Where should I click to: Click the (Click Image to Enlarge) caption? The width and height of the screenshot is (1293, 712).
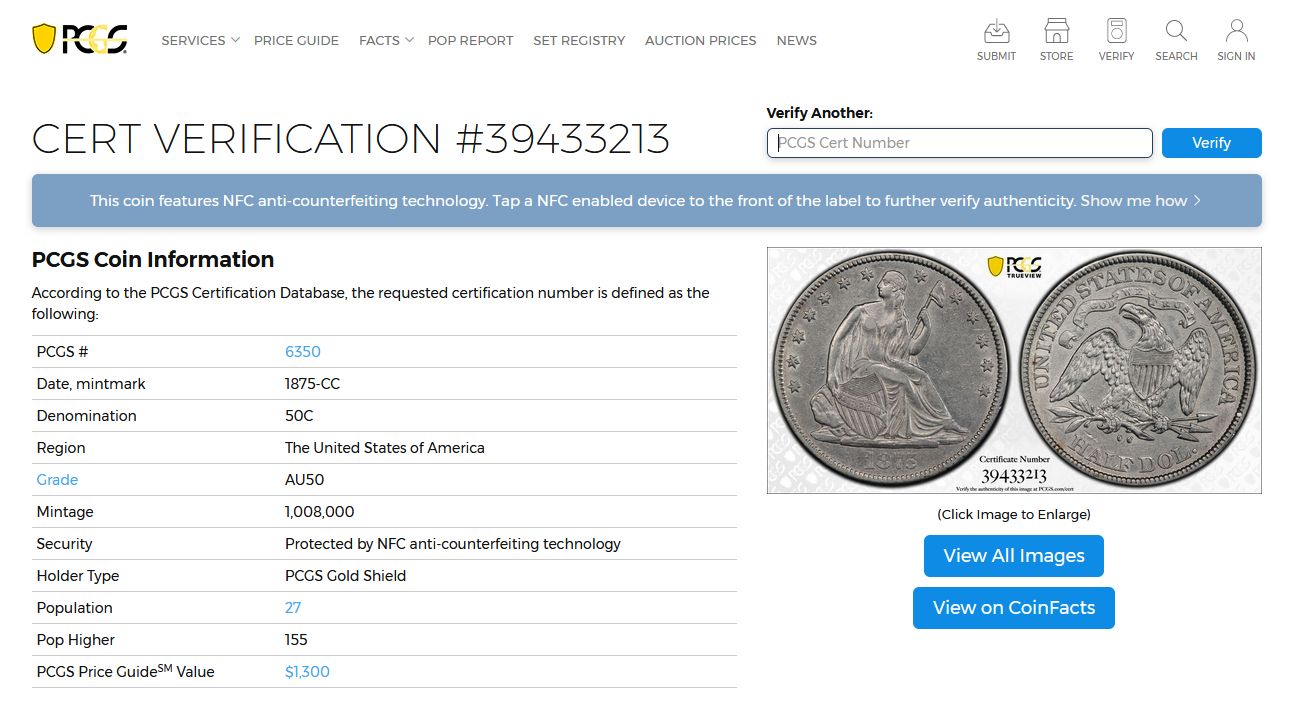coord(1014,515)
